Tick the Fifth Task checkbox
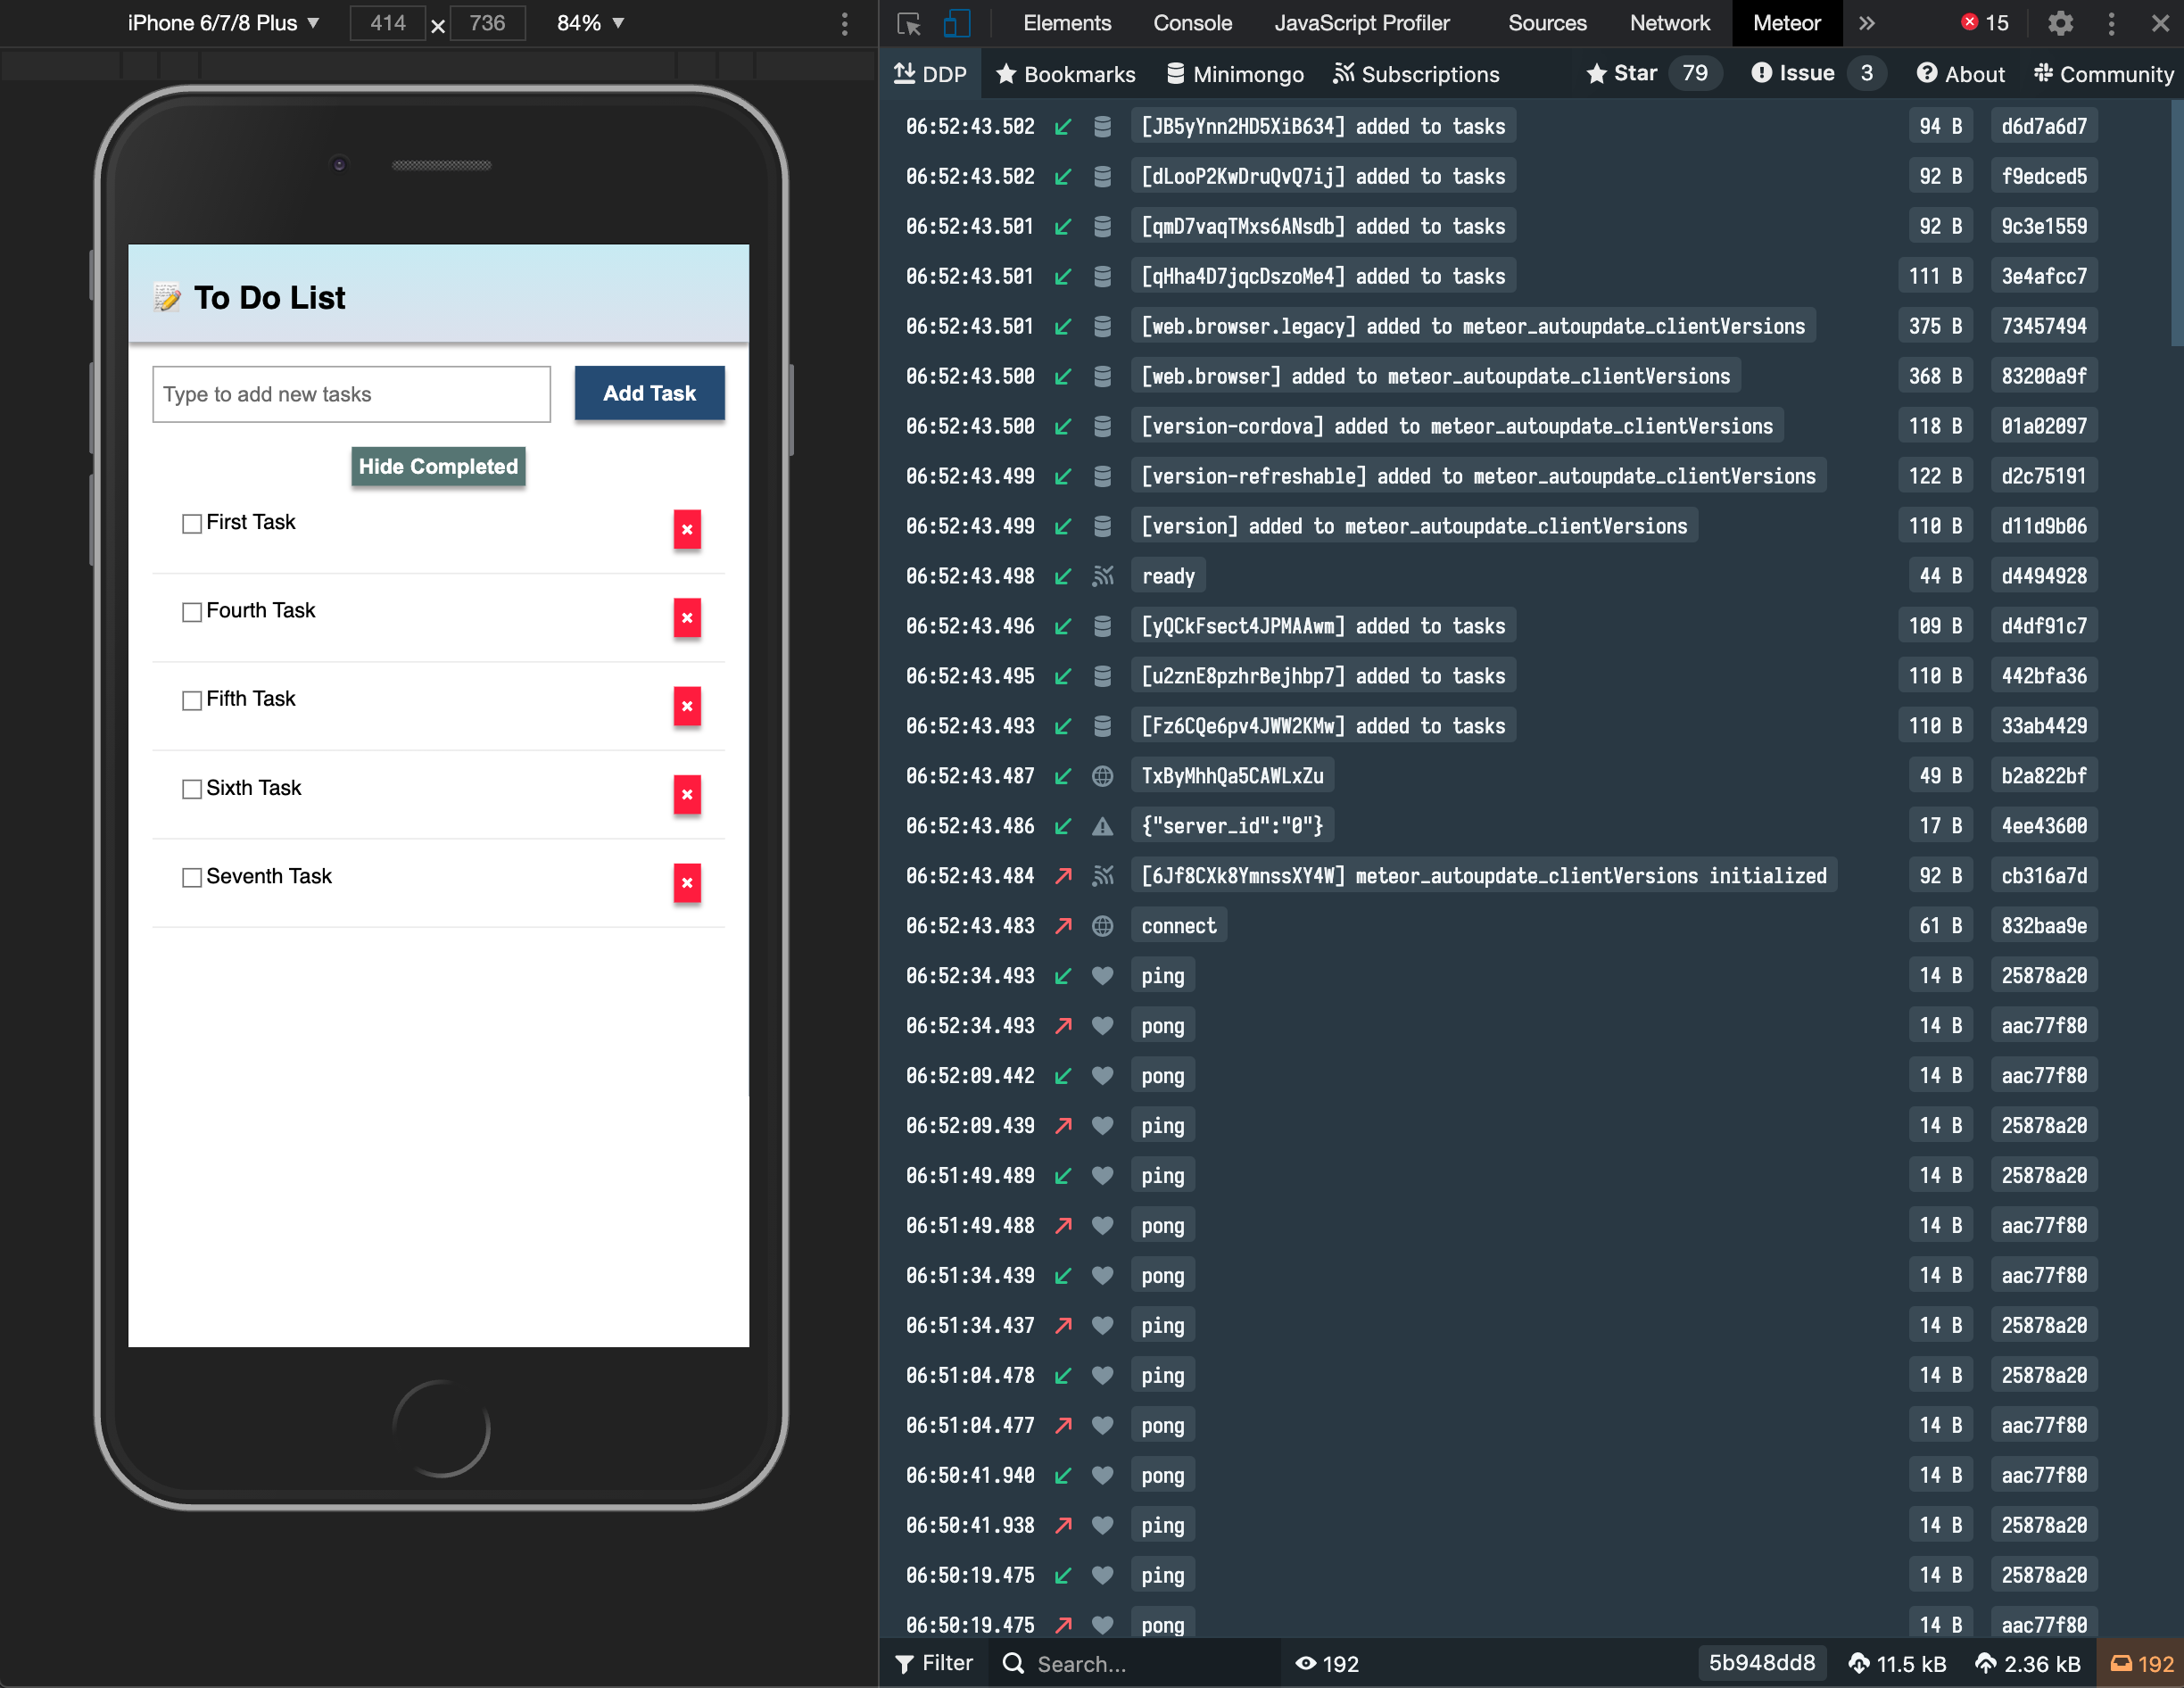2184x1688 pixels. [192, 700]
